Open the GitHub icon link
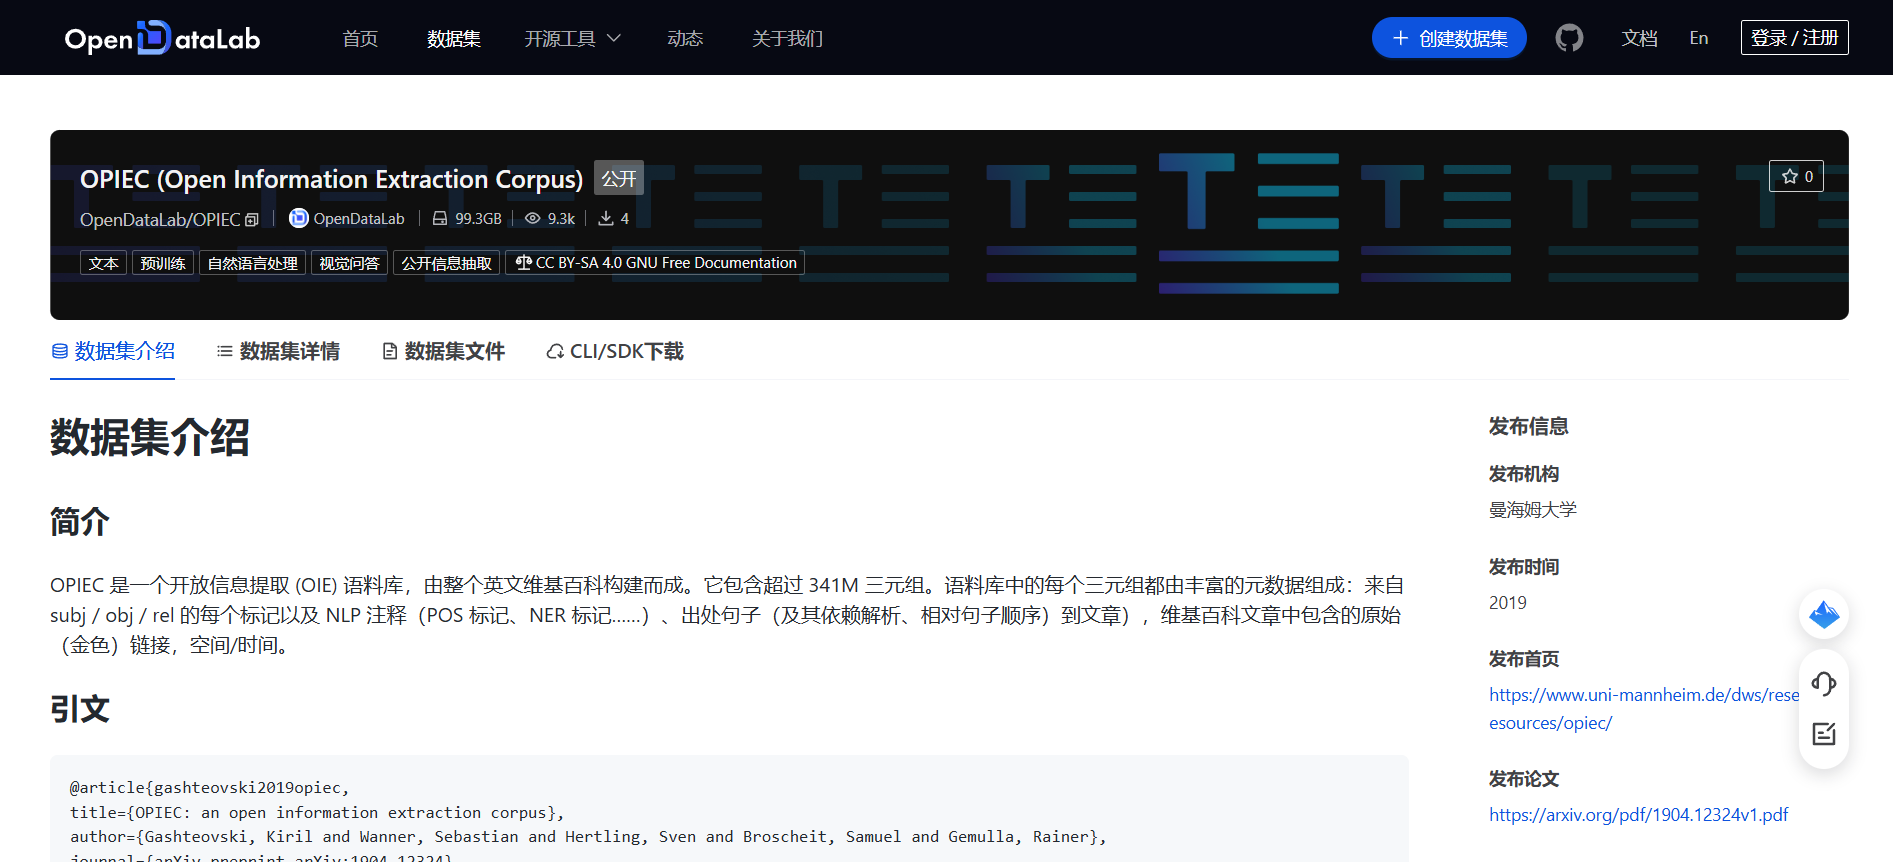Viewport: 1893px width, 862px height. [x=1569, y=38]
